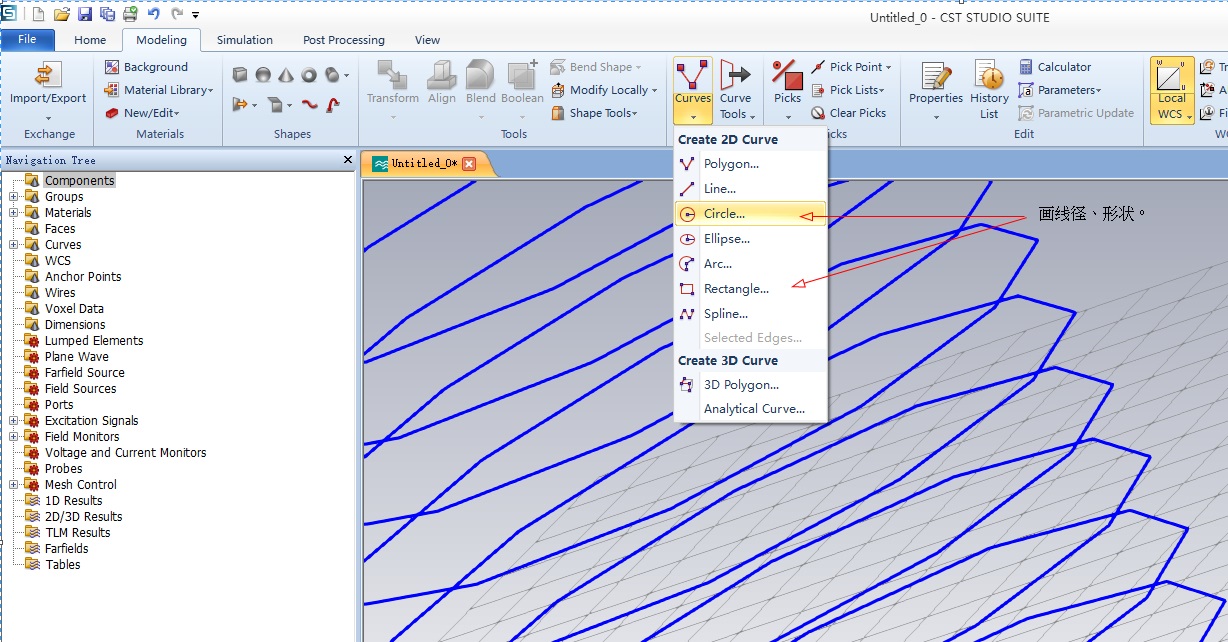Create a torus shape
Image resolution: width=1228 pixels, height=642 pixels.
[309, 75]
